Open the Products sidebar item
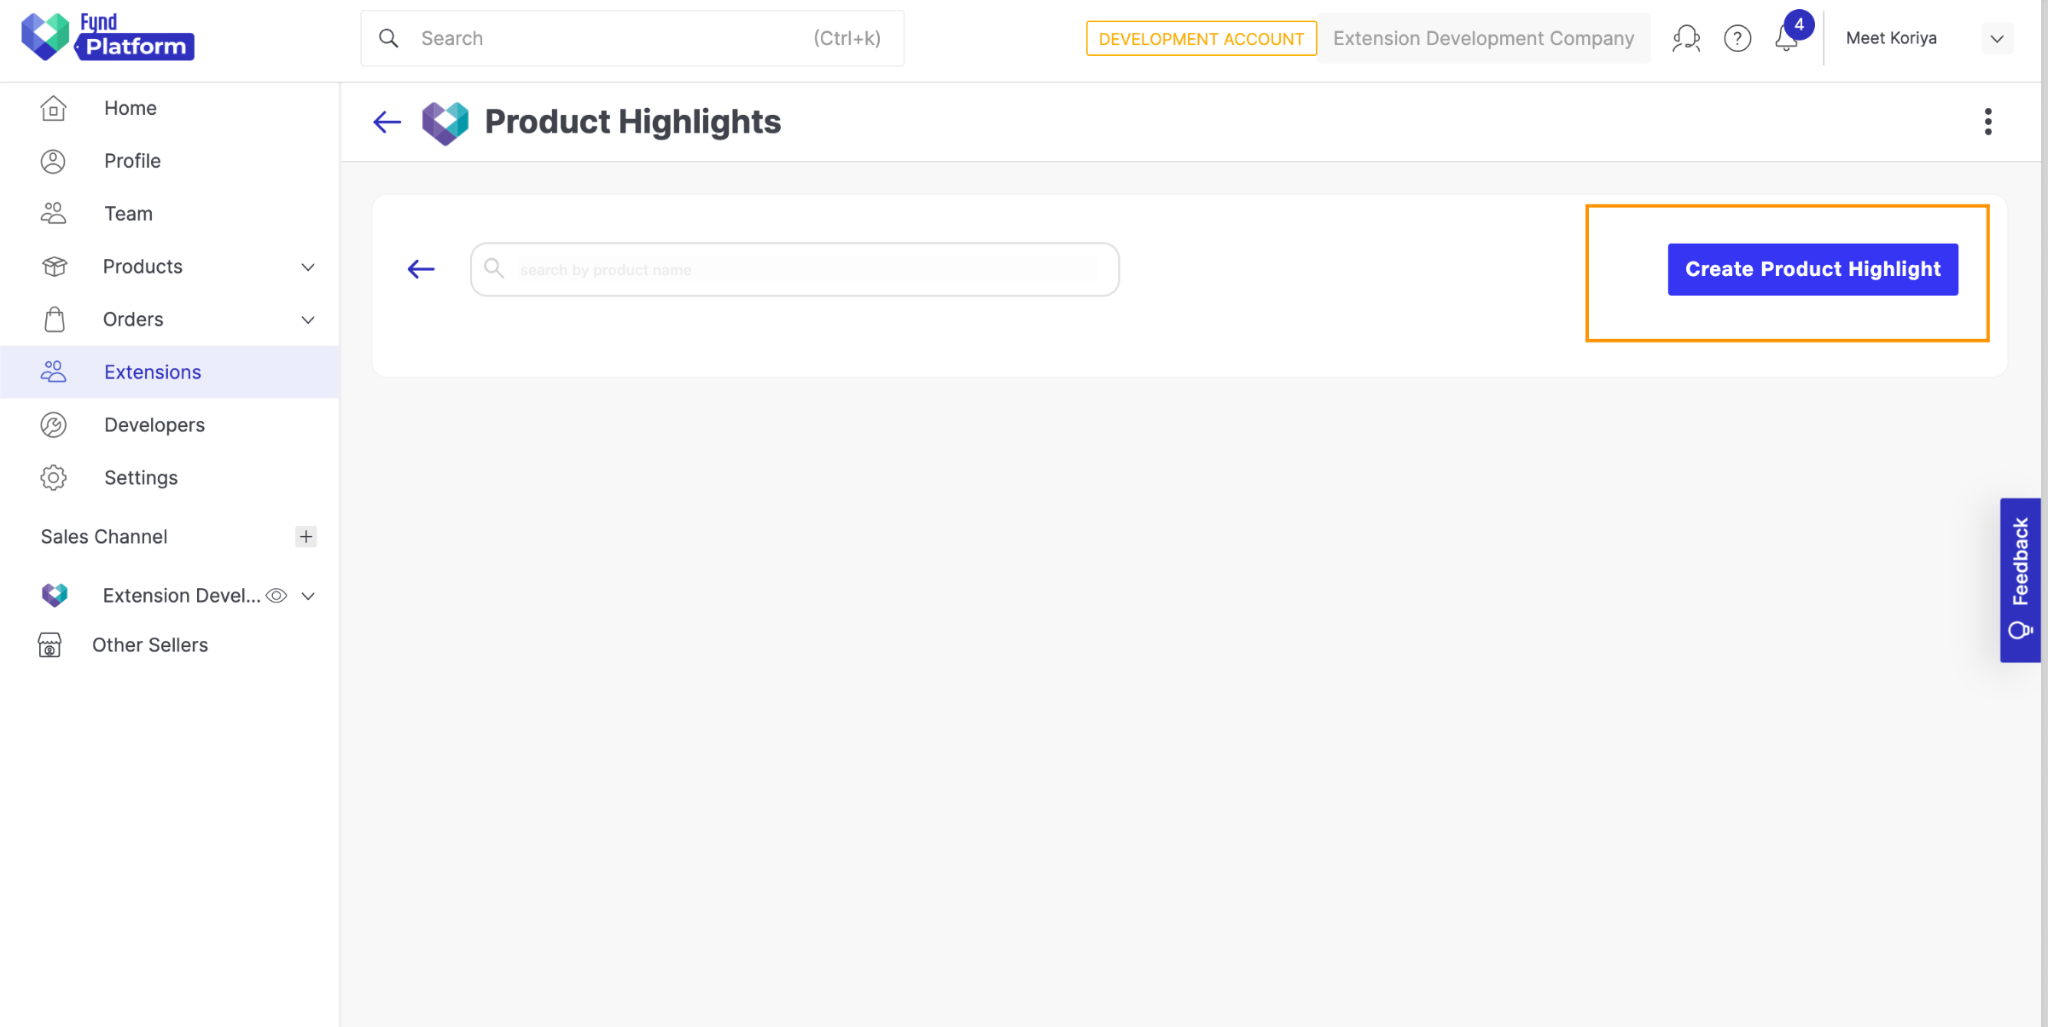2048x1027 pixels. (170, 267)
